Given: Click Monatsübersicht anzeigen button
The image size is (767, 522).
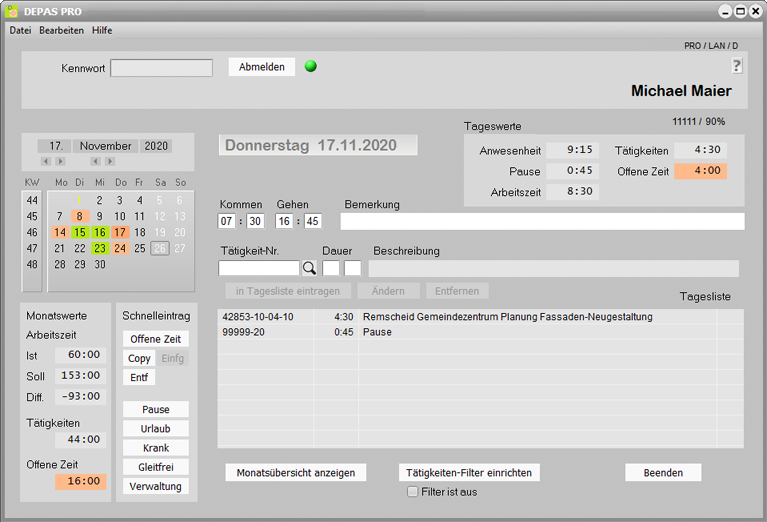Looking at the screenshot, I should click(295, 472).
